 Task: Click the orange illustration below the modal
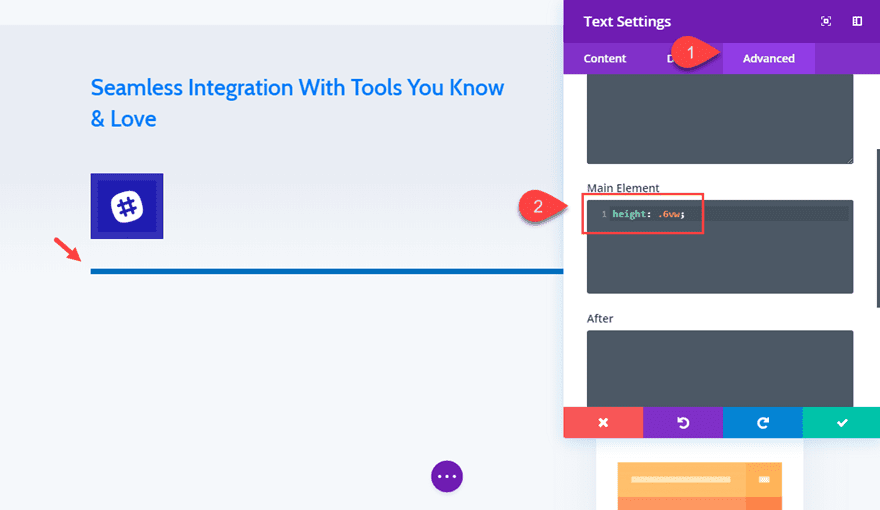click(x=699, y=486)
